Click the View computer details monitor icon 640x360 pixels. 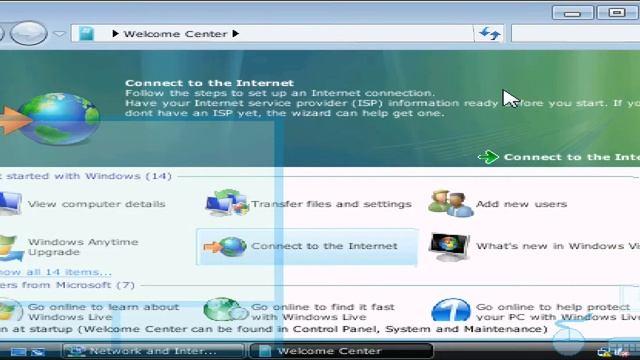(10, 203)
